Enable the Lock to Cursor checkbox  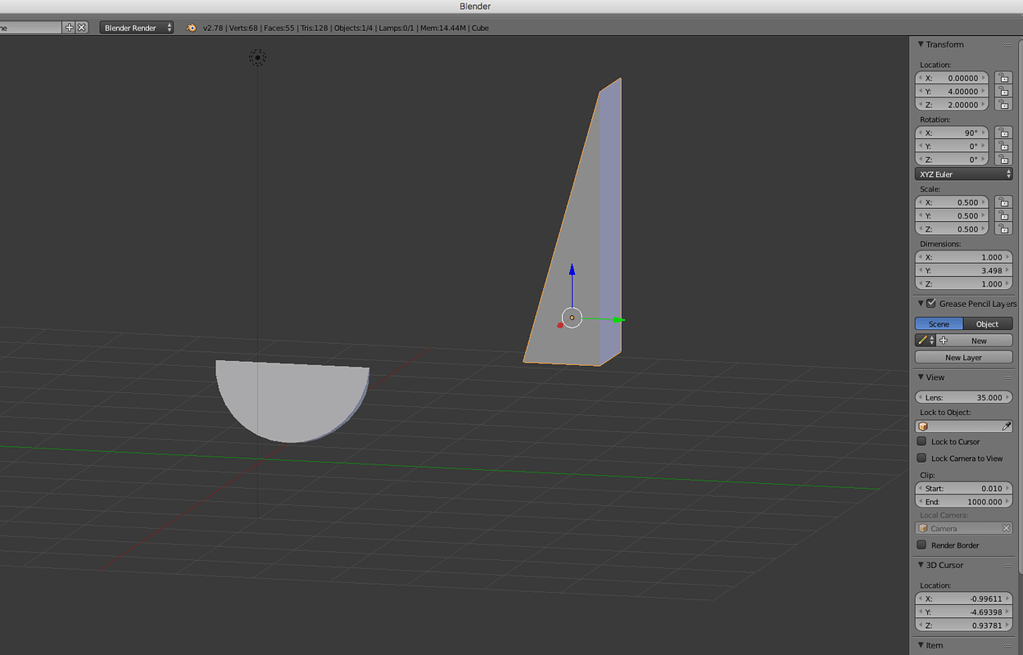click(x=920, y=441)
